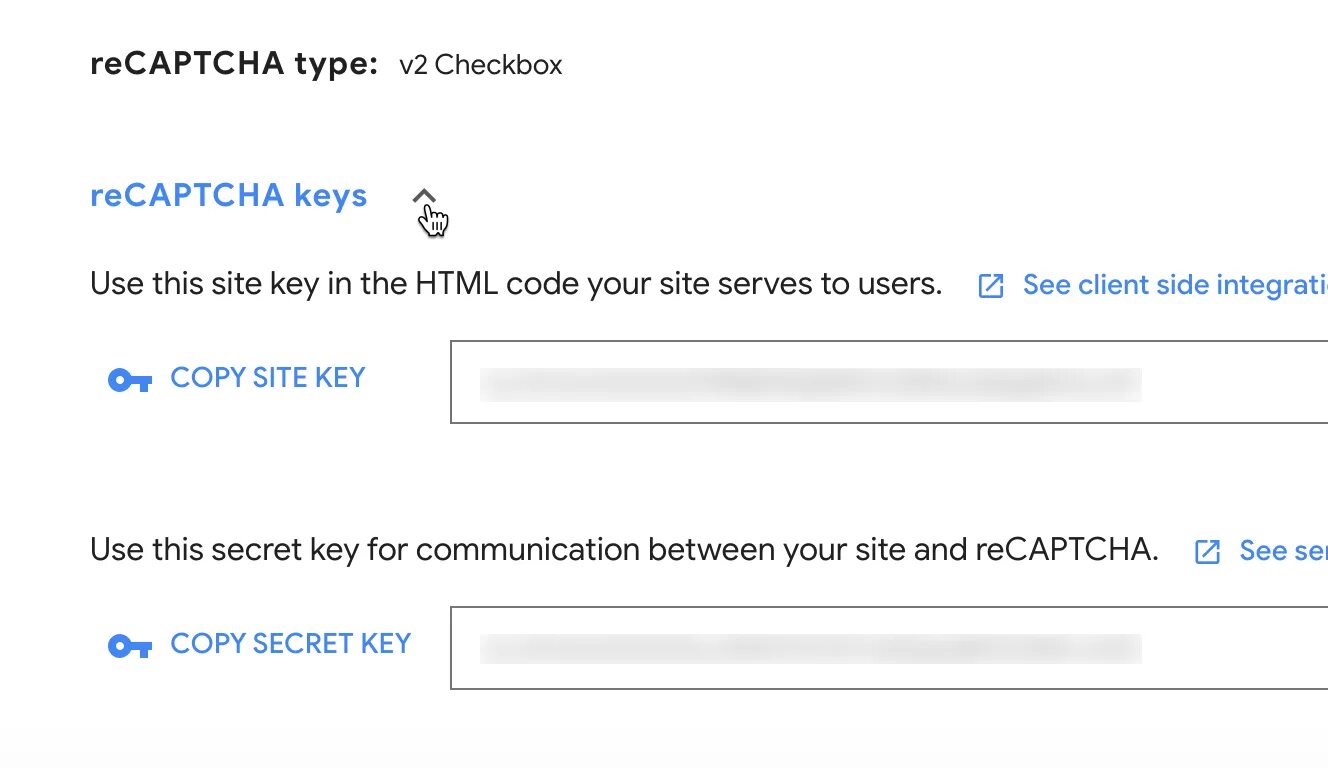Open external-link icon beside secret key description
This screenshot has width=1328, height=768.
pyautogui.click(x=1208, y=551)
